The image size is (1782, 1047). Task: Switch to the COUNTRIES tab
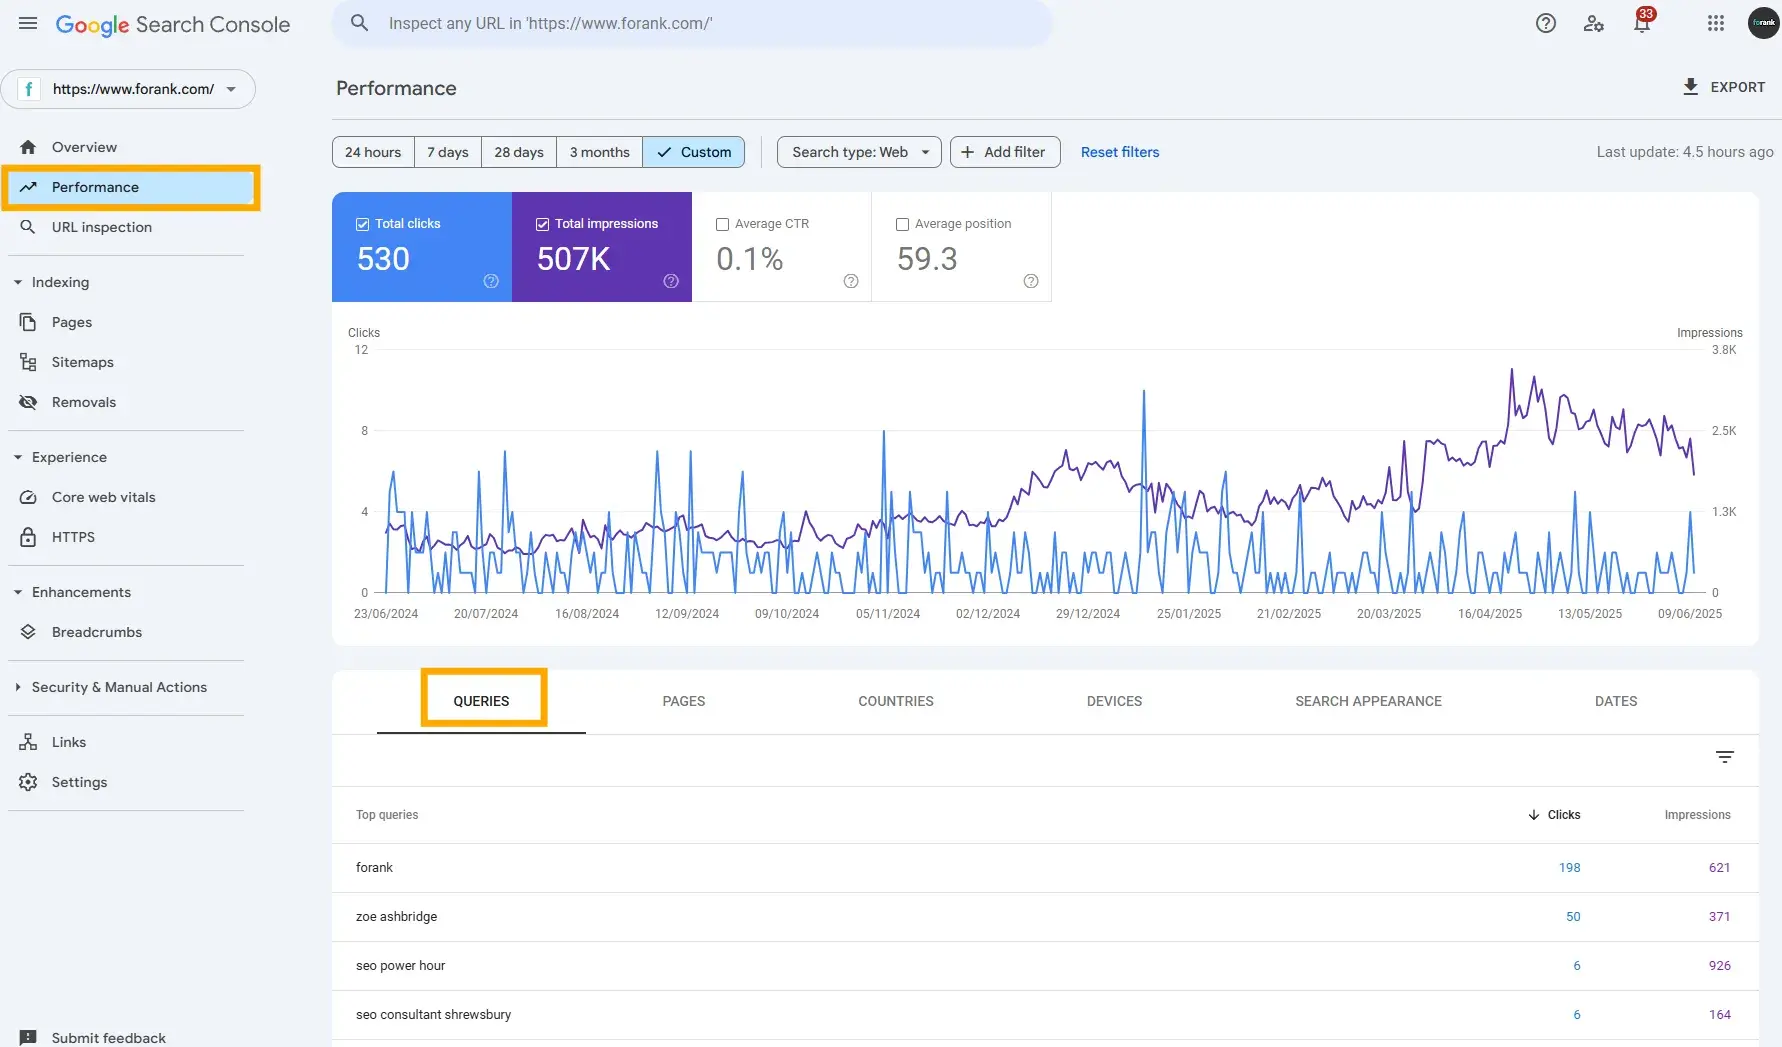(x=895, y=701)
